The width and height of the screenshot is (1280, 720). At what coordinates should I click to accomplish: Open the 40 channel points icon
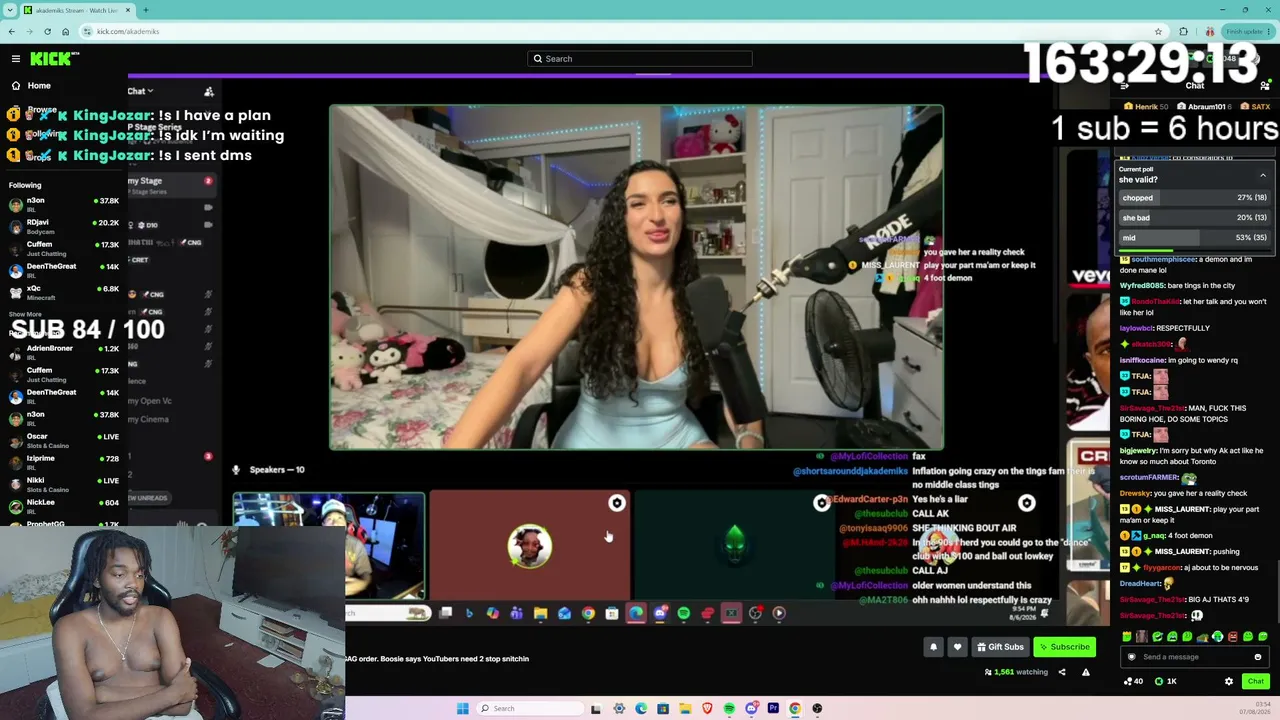(1133, 681)
